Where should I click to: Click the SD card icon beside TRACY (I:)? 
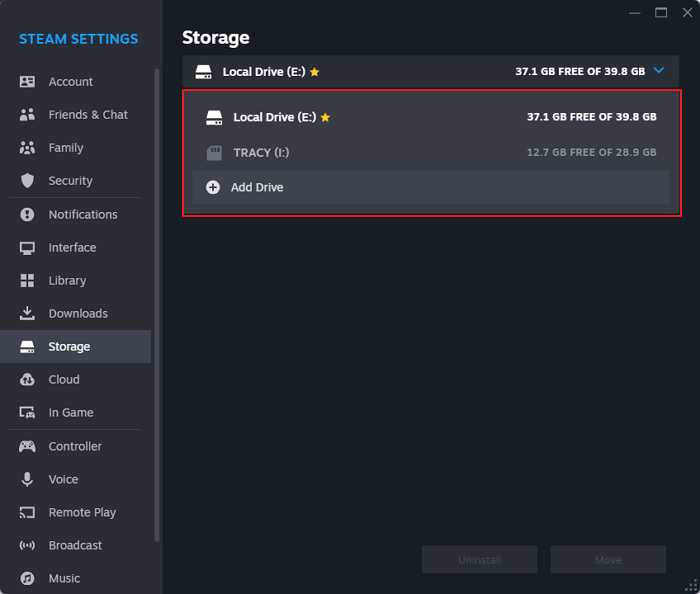click(x=214, y=153)
